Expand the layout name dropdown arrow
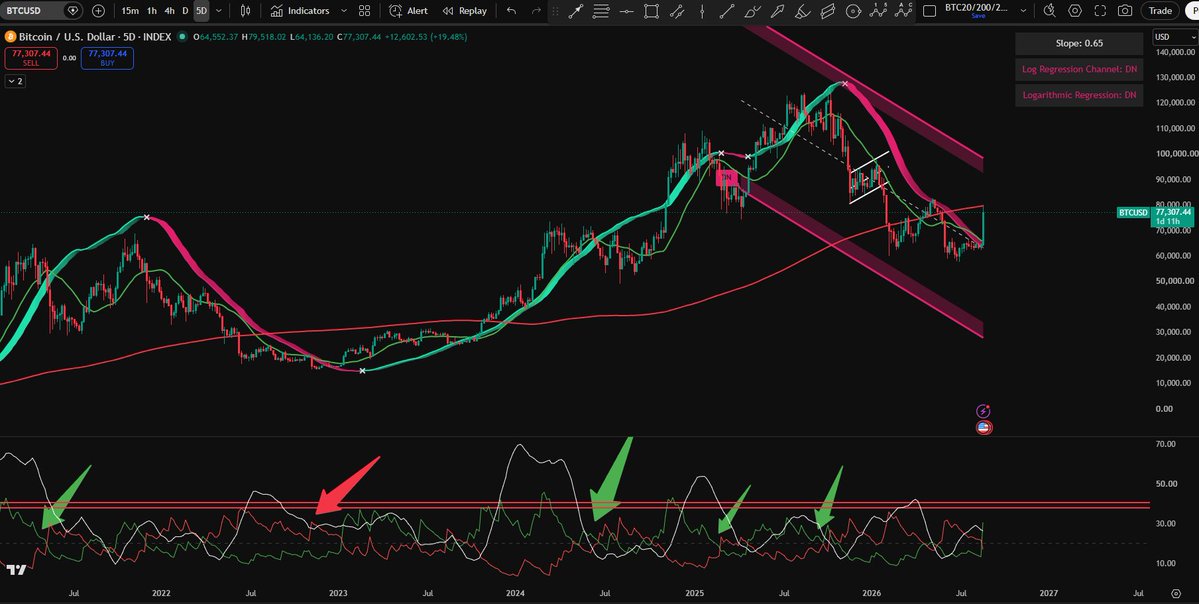1199x604 pixels. (x=1023, y=11)
